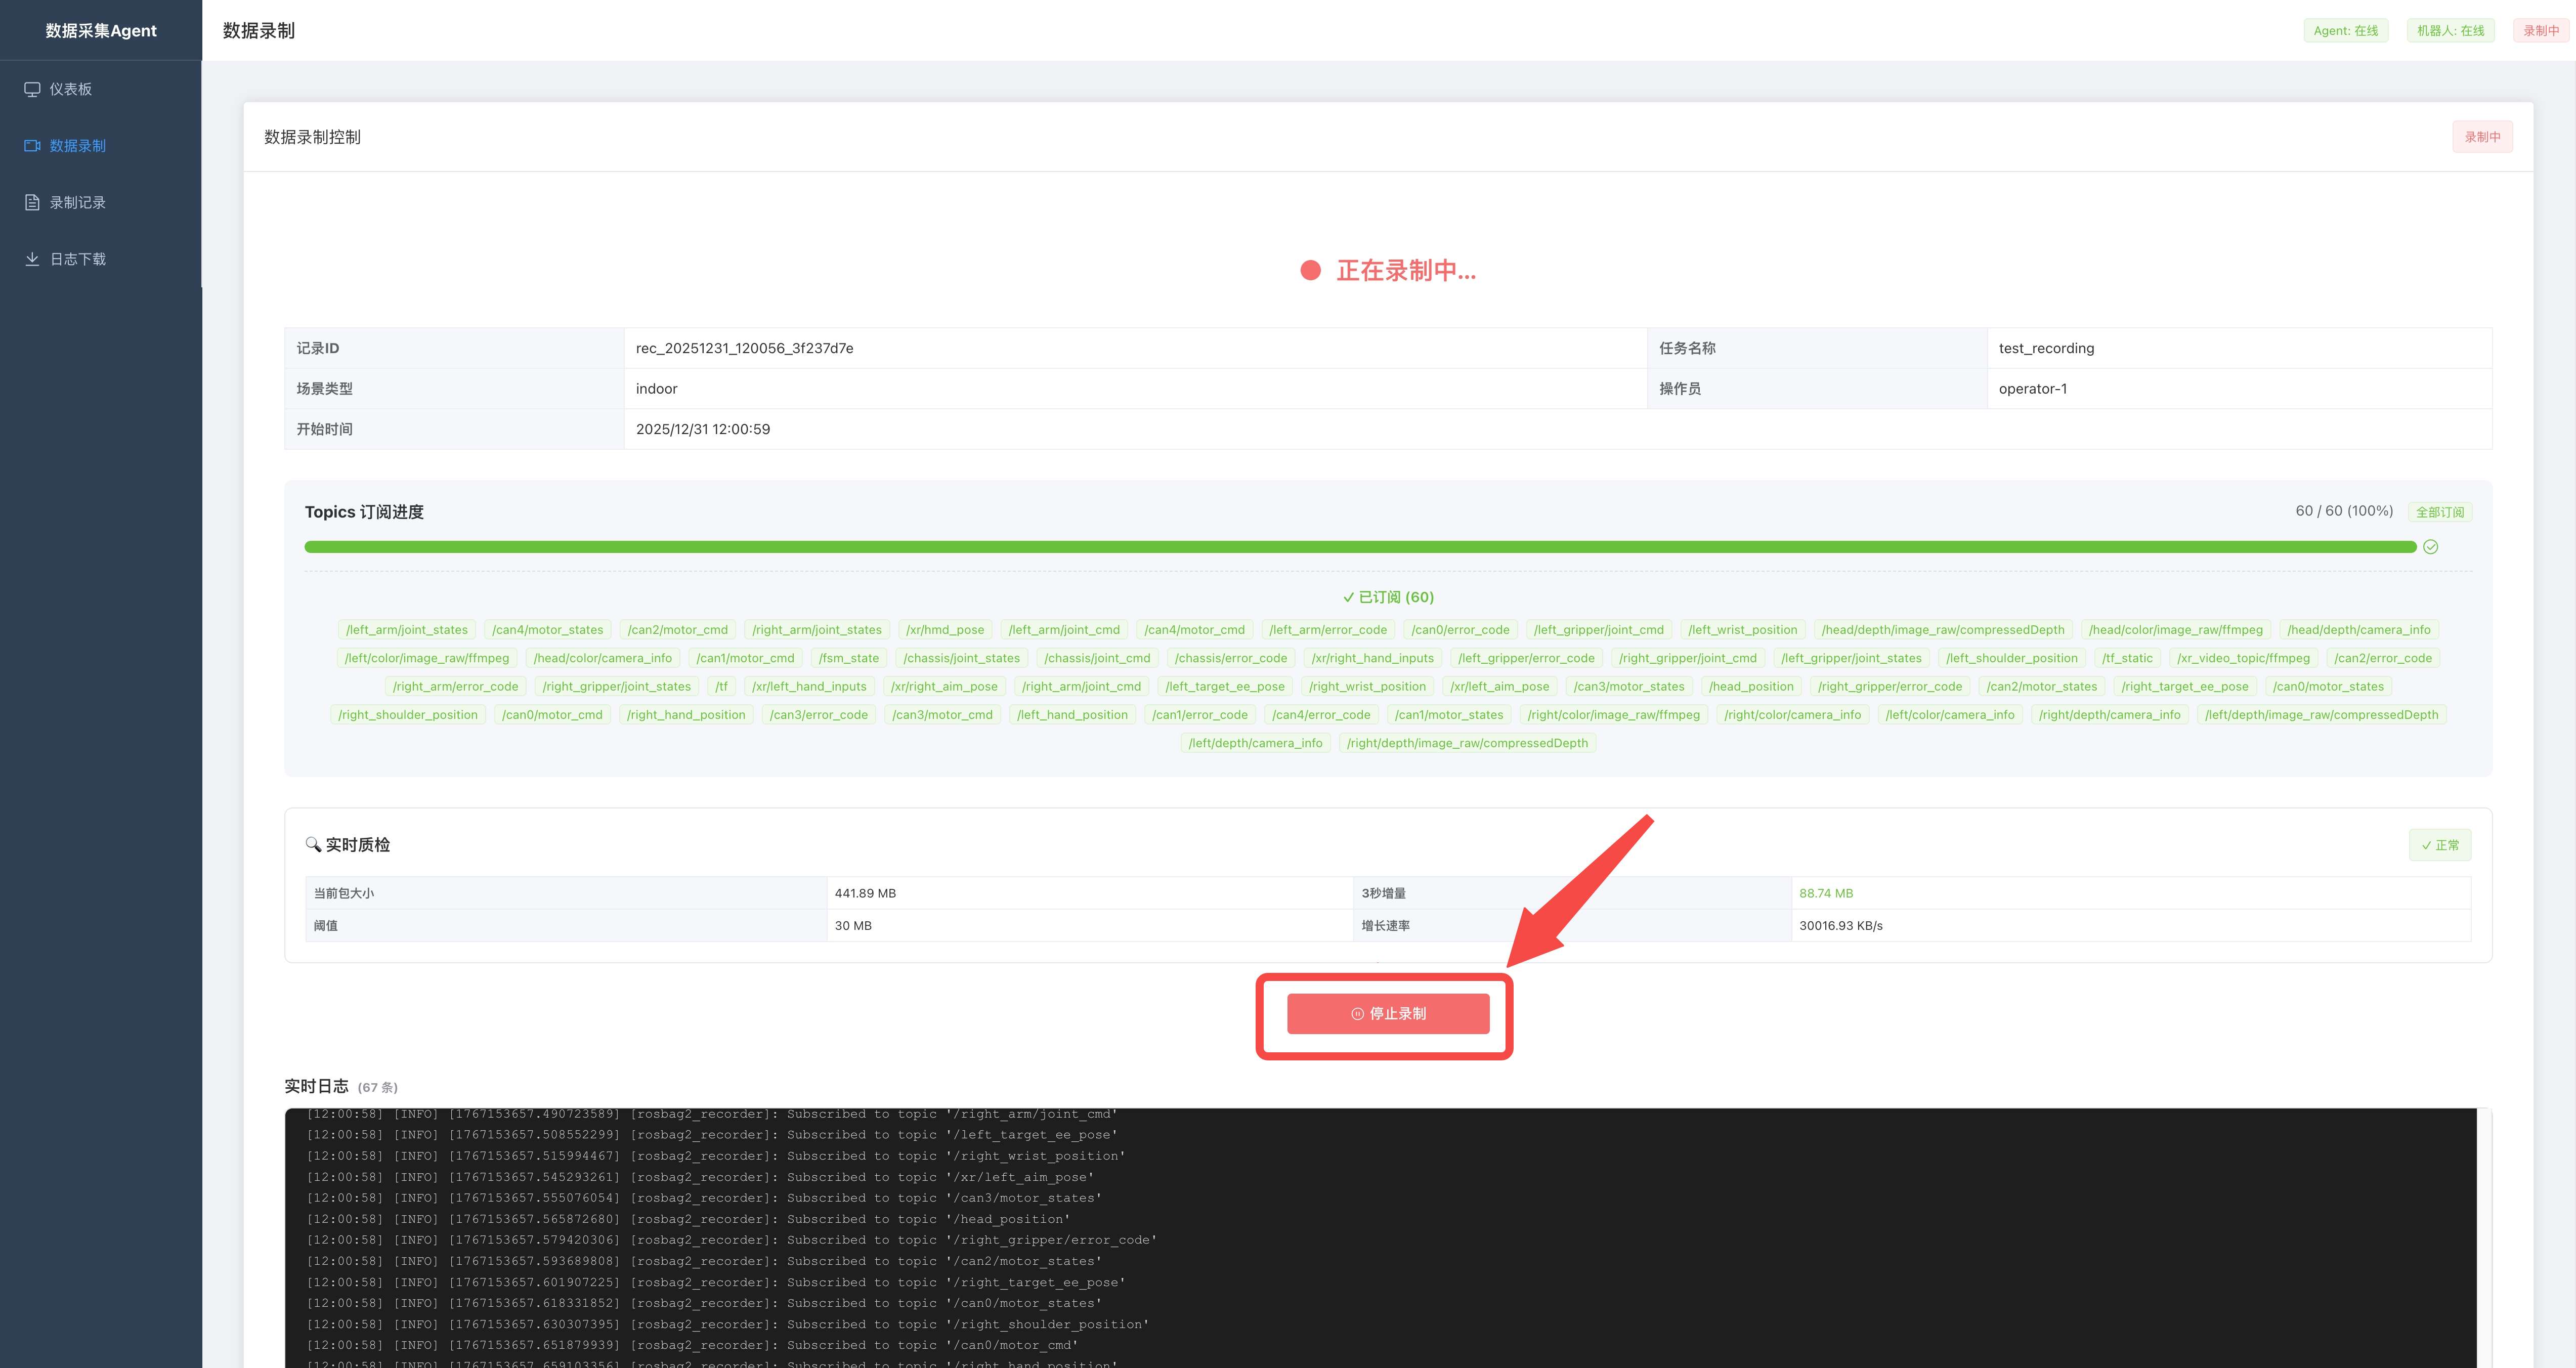The width and height of the screenshot is (2576, 1368).
Task: Click the start time 2025/12/31 12:00:59
Action: 702,429
